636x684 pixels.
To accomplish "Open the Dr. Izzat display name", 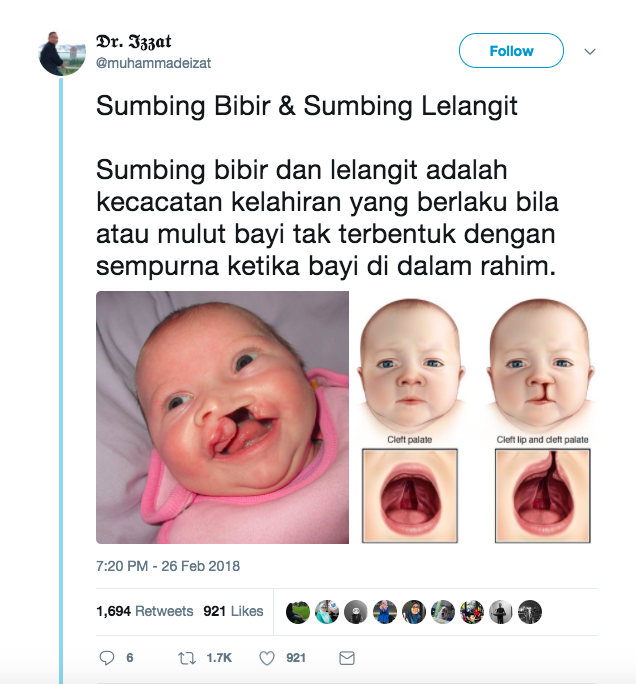I will click(x=133, y=42).
